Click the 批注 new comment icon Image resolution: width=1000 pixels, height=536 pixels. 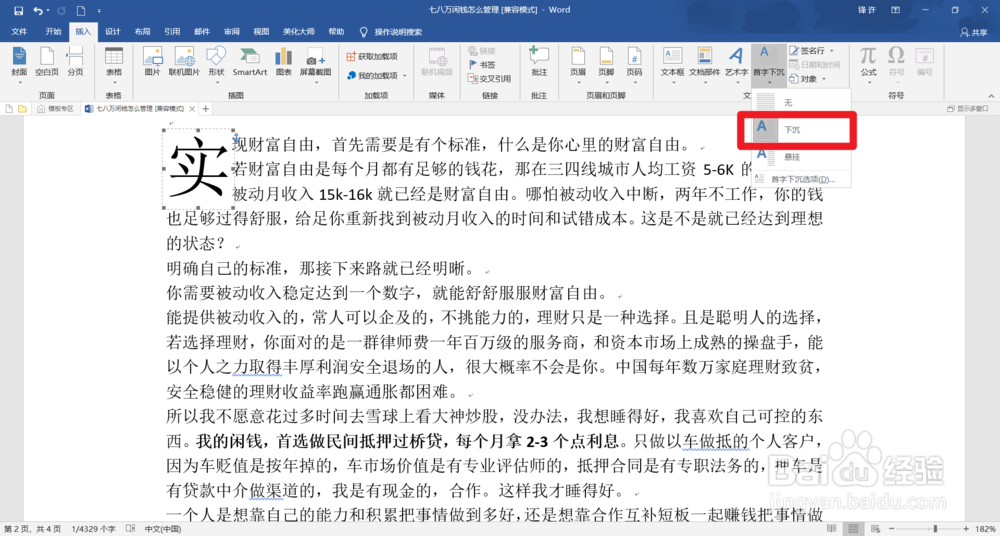(x=540, y=62)
